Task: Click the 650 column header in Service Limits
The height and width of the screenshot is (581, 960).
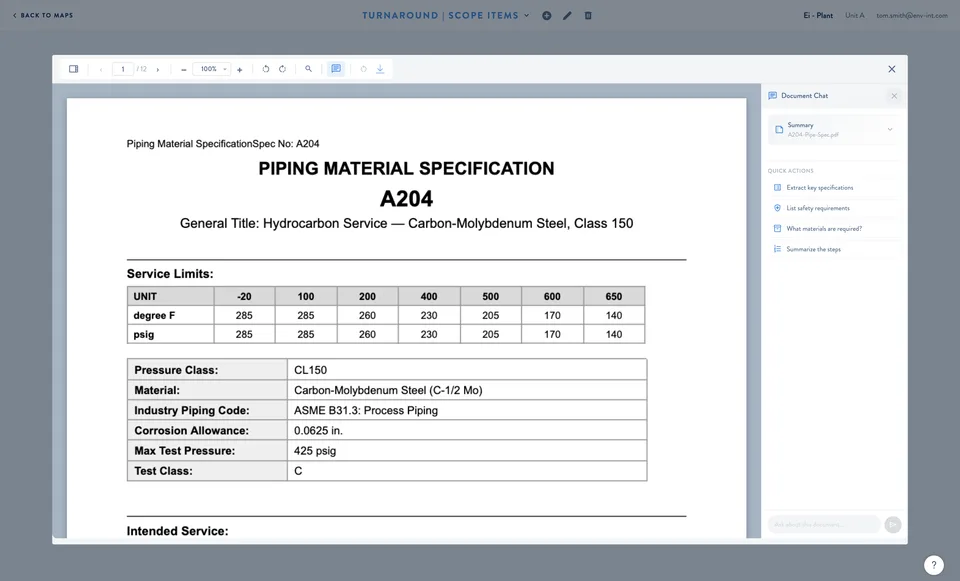Action: tap(613, 296)
